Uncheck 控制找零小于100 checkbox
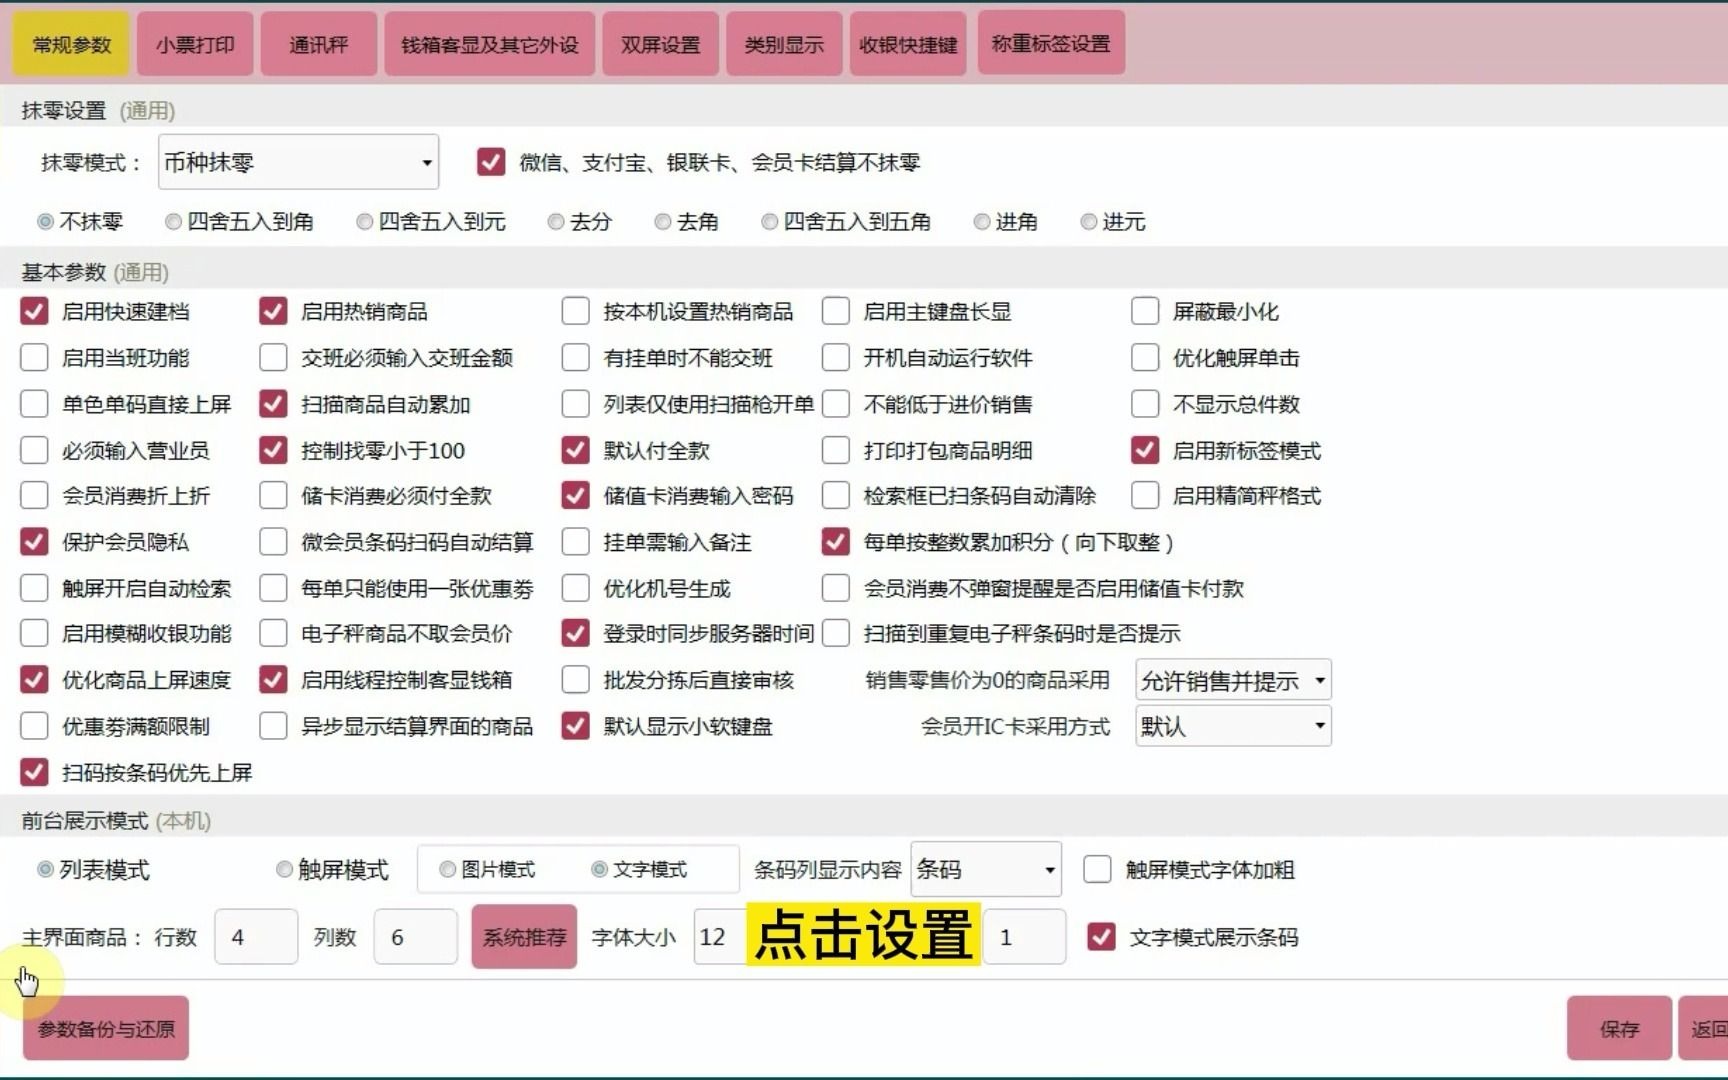The height and width of the screenshot is (1080, 1728). 273,450
